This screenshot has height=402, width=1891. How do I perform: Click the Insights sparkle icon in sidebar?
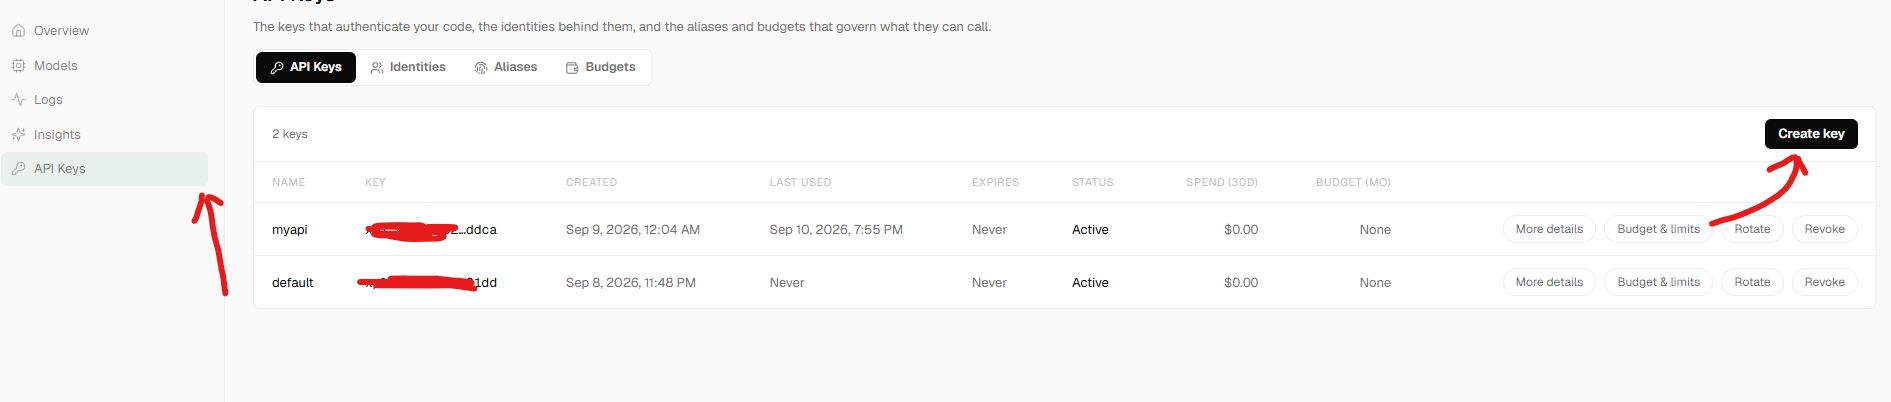coord(18,135)
